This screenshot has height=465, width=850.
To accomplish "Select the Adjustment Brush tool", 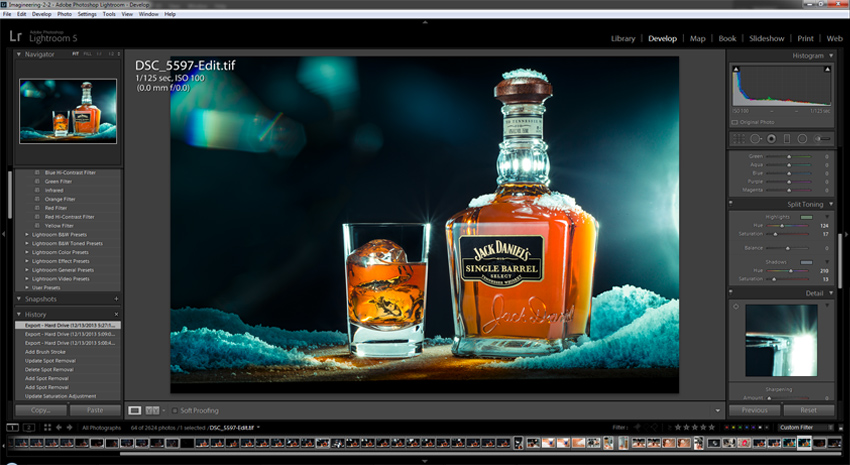I will [822, 139].
